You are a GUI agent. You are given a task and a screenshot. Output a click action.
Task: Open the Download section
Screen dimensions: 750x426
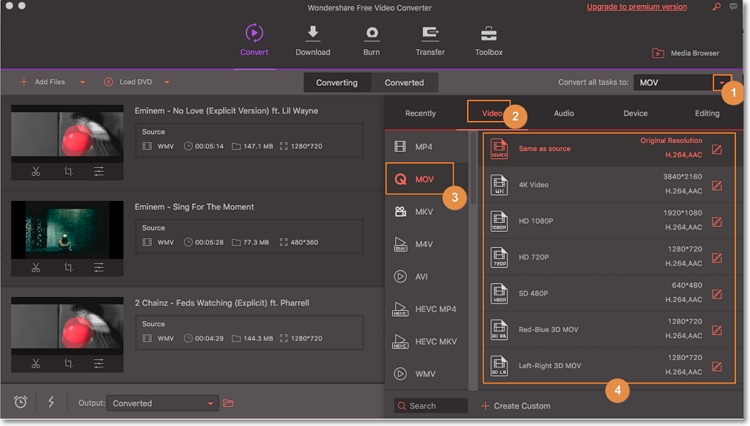tap(312, 40)
